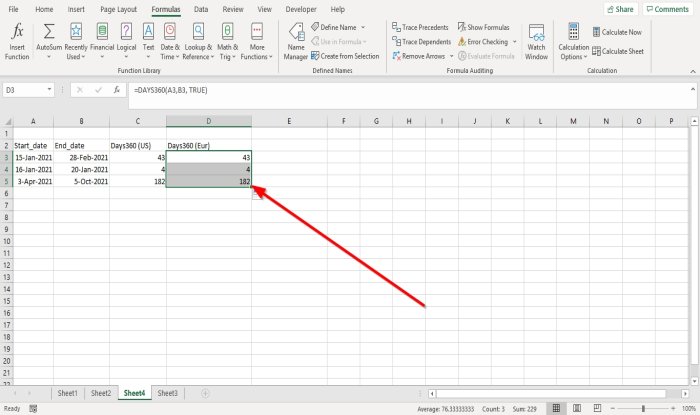Open the Watch Window
The image size is (700, 415).
(x=536, y=42)
